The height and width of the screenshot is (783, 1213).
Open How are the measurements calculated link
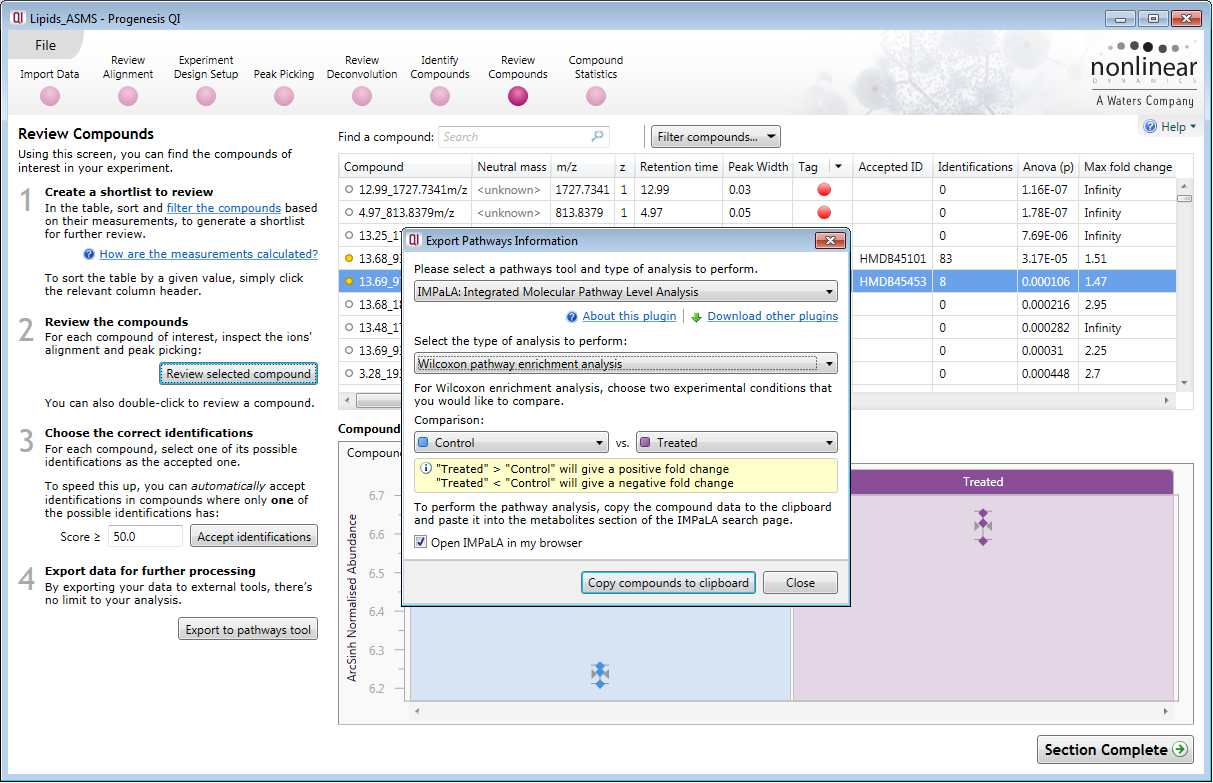click(209, 254)
